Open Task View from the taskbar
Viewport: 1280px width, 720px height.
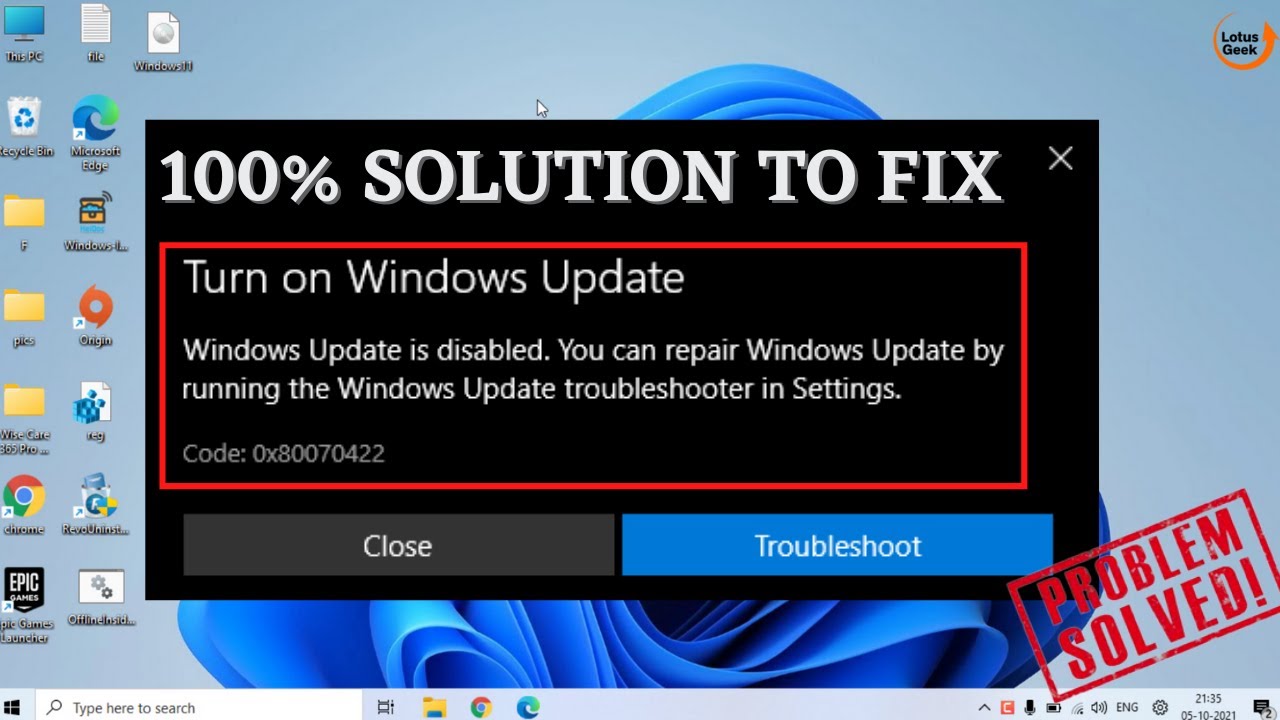click(x=385, y=707)
